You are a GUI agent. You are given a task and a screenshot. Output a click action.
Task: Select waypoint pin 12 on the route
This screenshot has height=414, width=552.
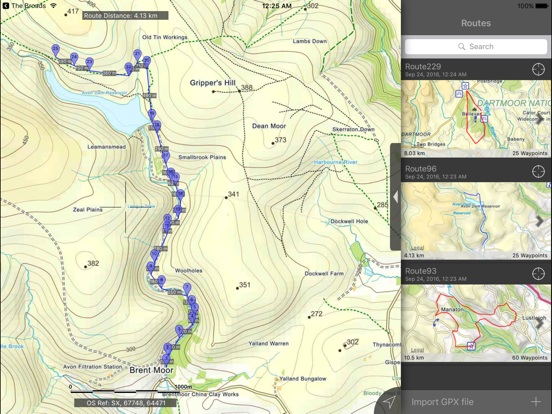[168, 220]
